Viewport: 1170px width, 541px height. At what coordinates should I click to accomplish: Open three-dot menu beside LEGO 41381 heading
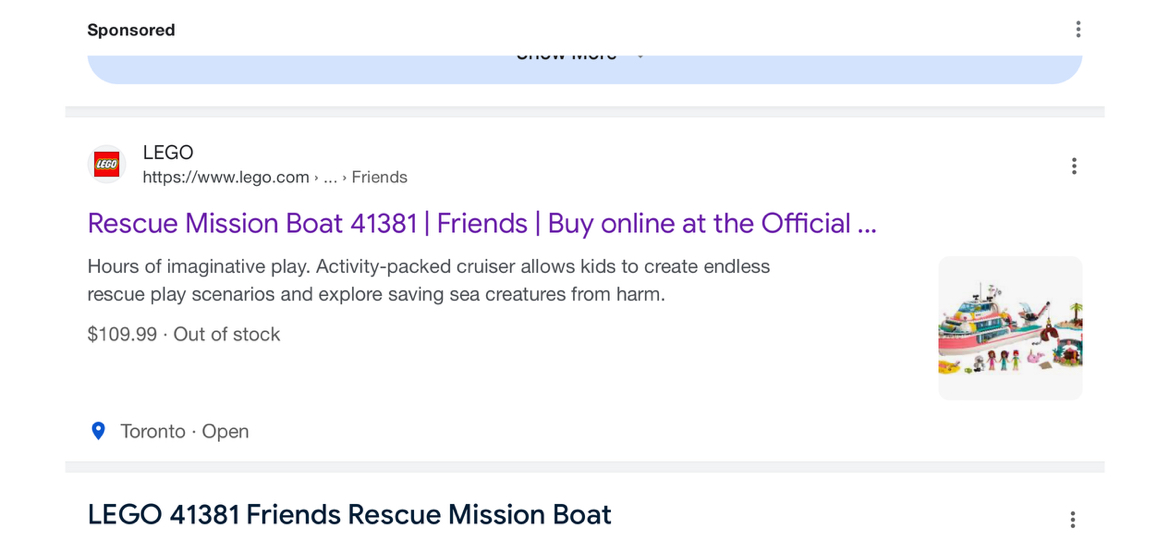click(1072, 519)
